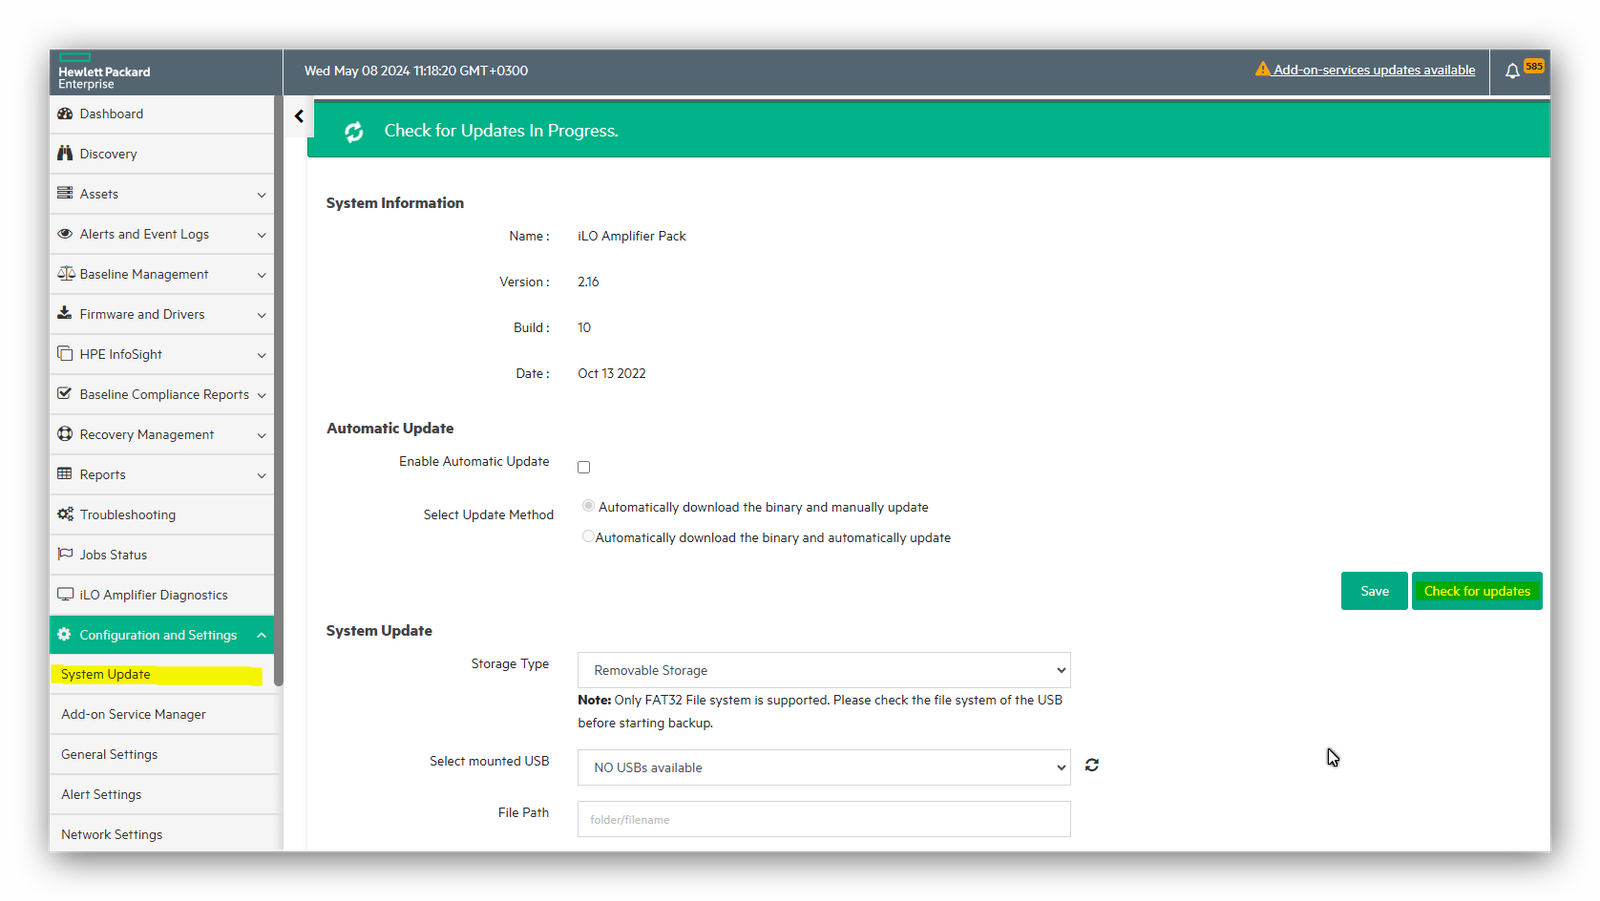Expand the Firmware and Drivers chevron

coord(262,315)
